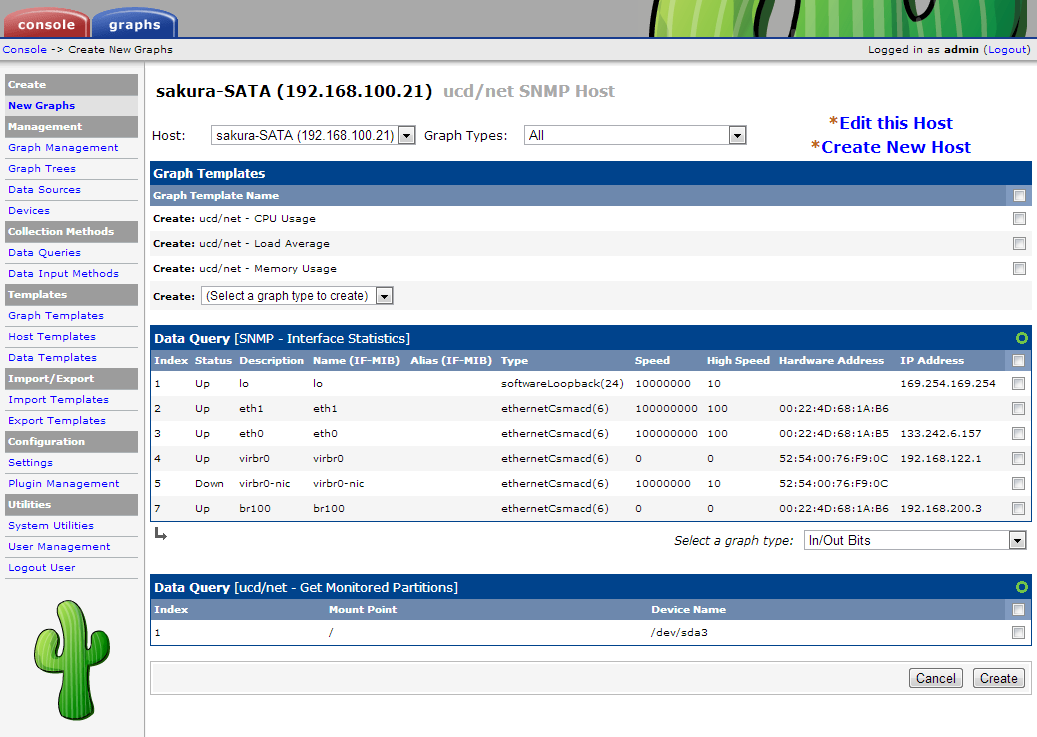Switch to the graphs tab
The width and height of the screenshot is (1037, 737).
133,23
